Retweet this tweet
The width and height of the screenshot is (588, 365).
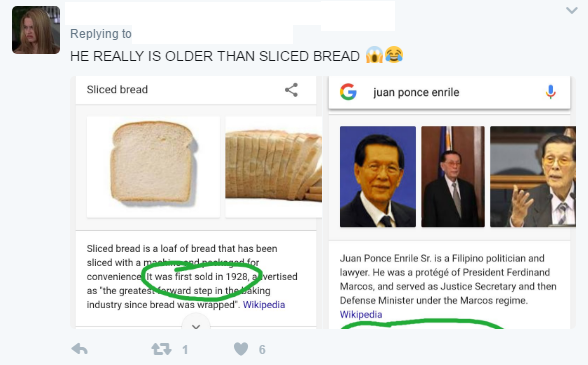[x=161, y=349]
